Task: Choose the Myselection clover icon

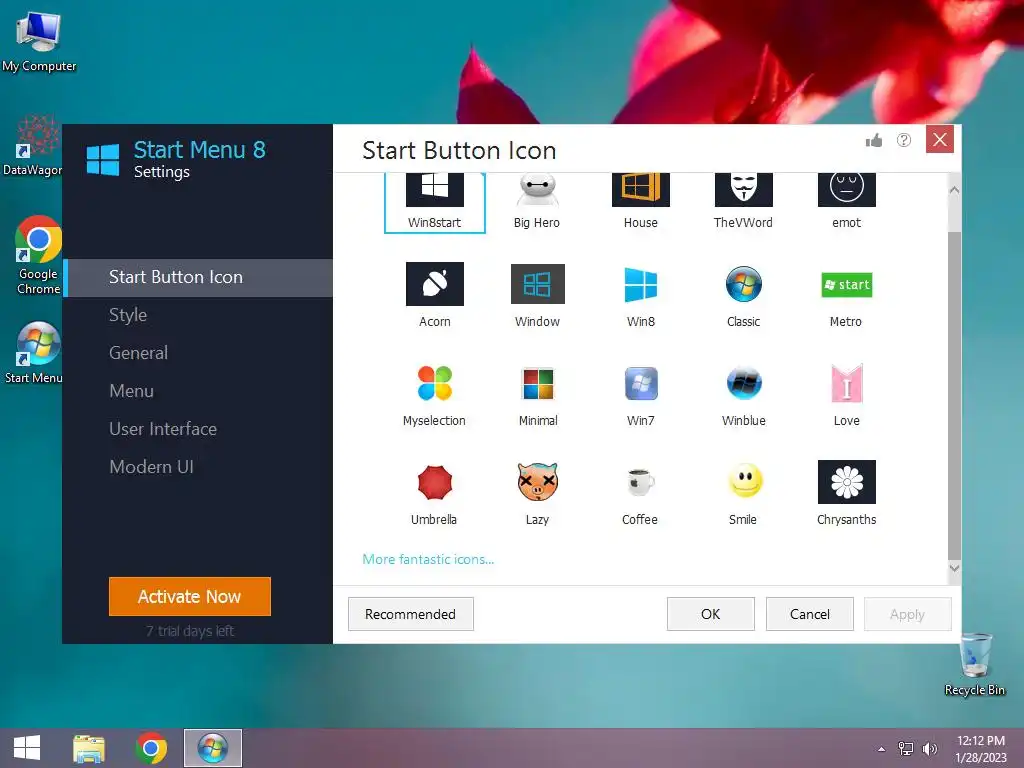Action: click(x=434, y=394)
